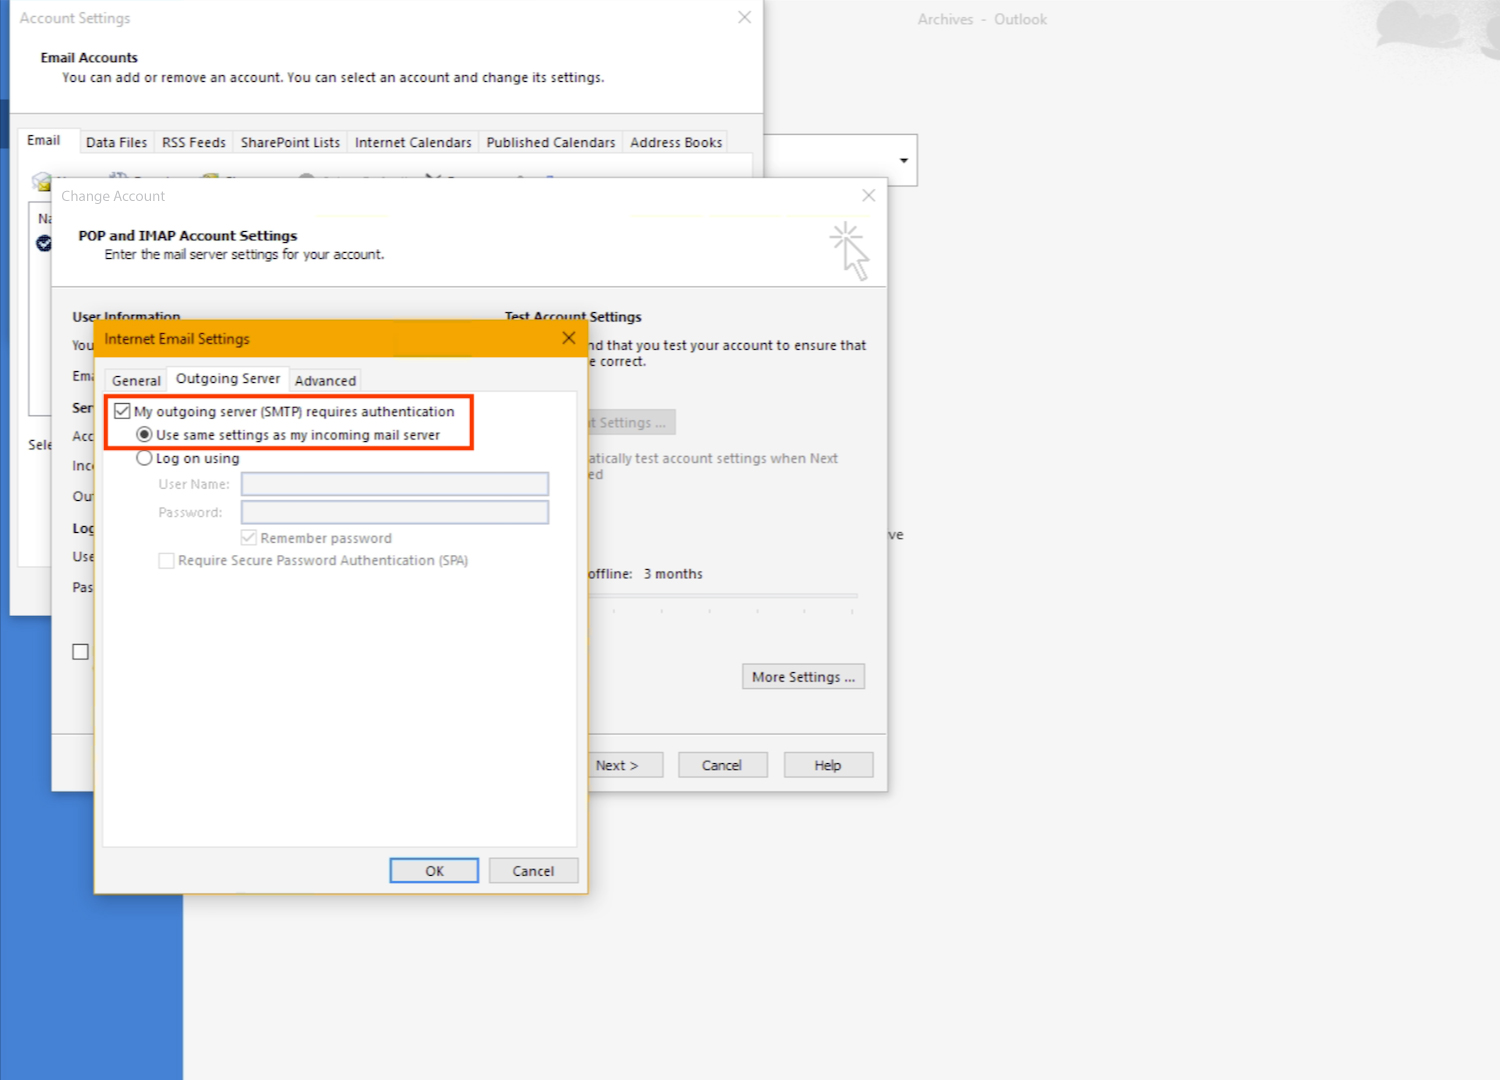Select Use same settings as incoming server

tap(145, 435)
